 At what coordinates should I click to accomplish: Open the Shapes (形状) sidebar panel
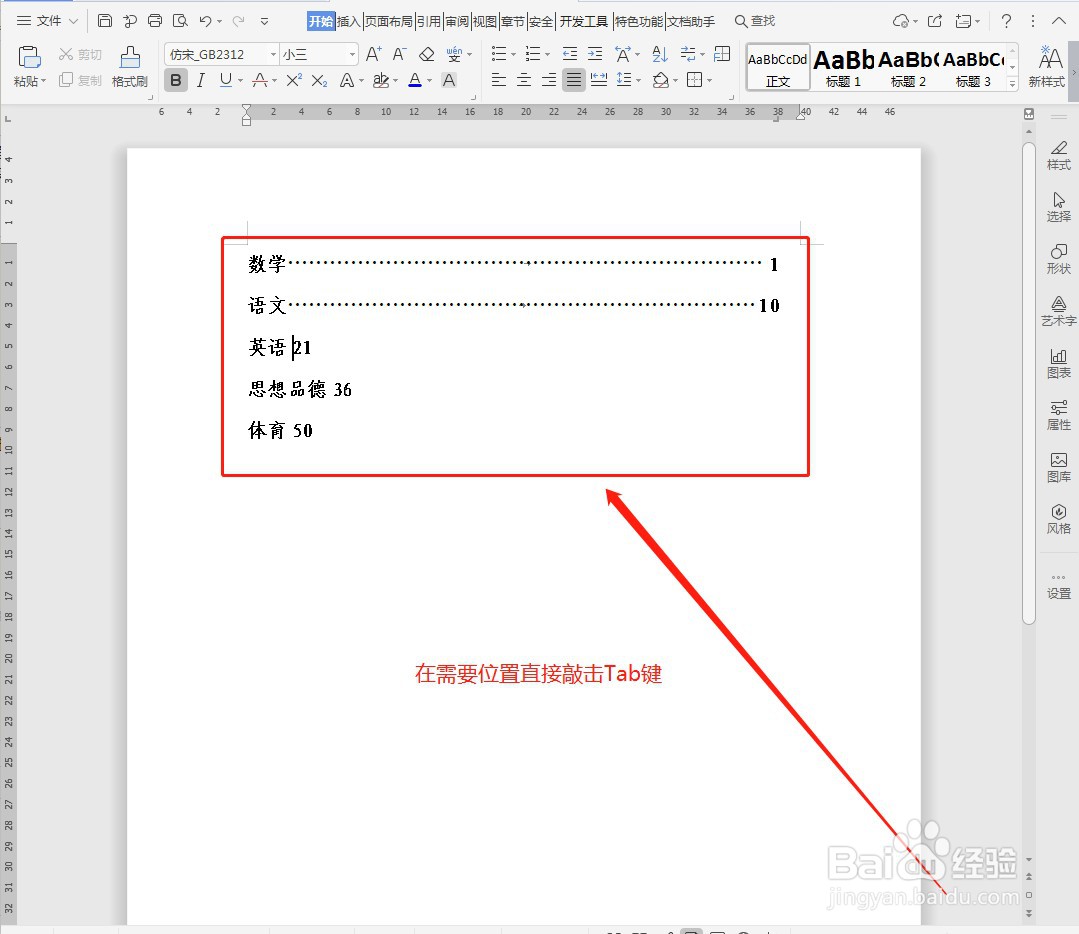[1057, 259]
